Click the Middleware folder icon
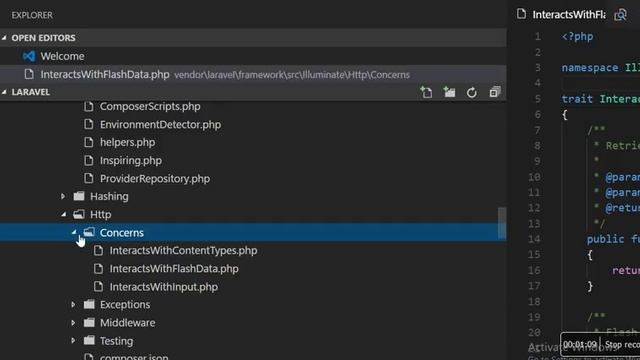Image resolution: width=640 pixels, height=360 pixels. point(89,322)
